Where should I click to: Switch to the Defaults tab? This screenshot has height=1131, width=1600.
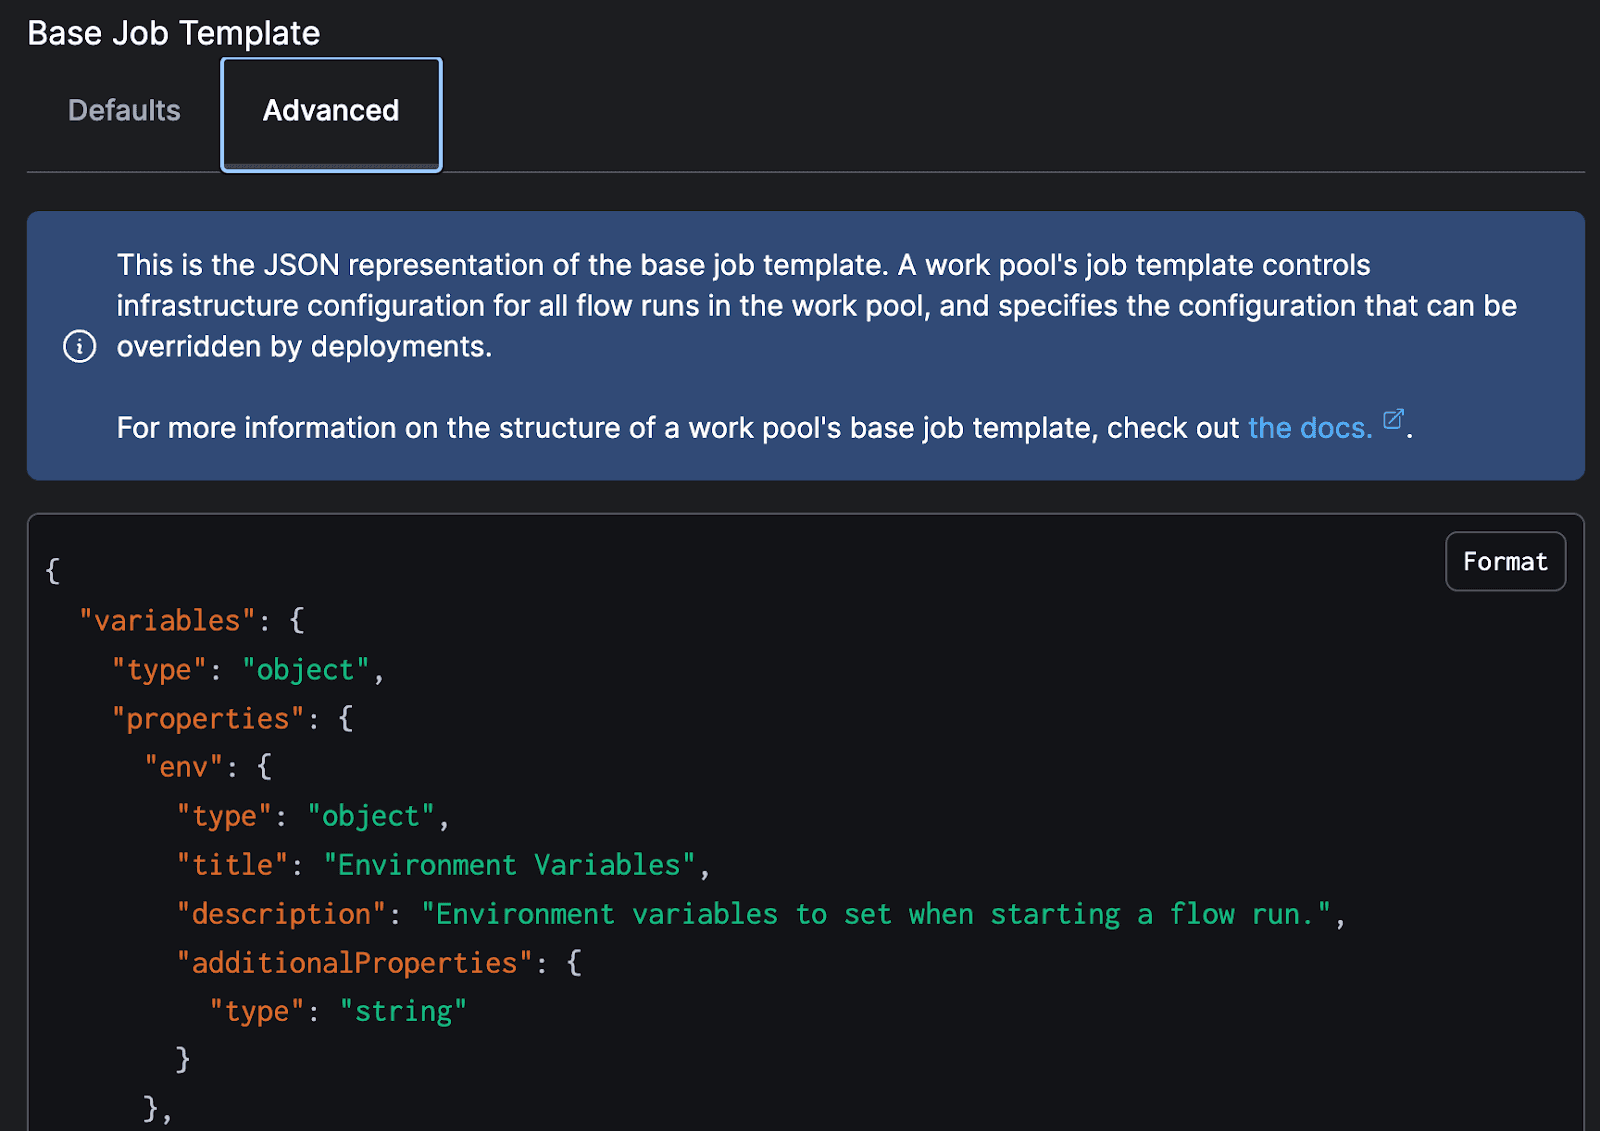point(124,110)
